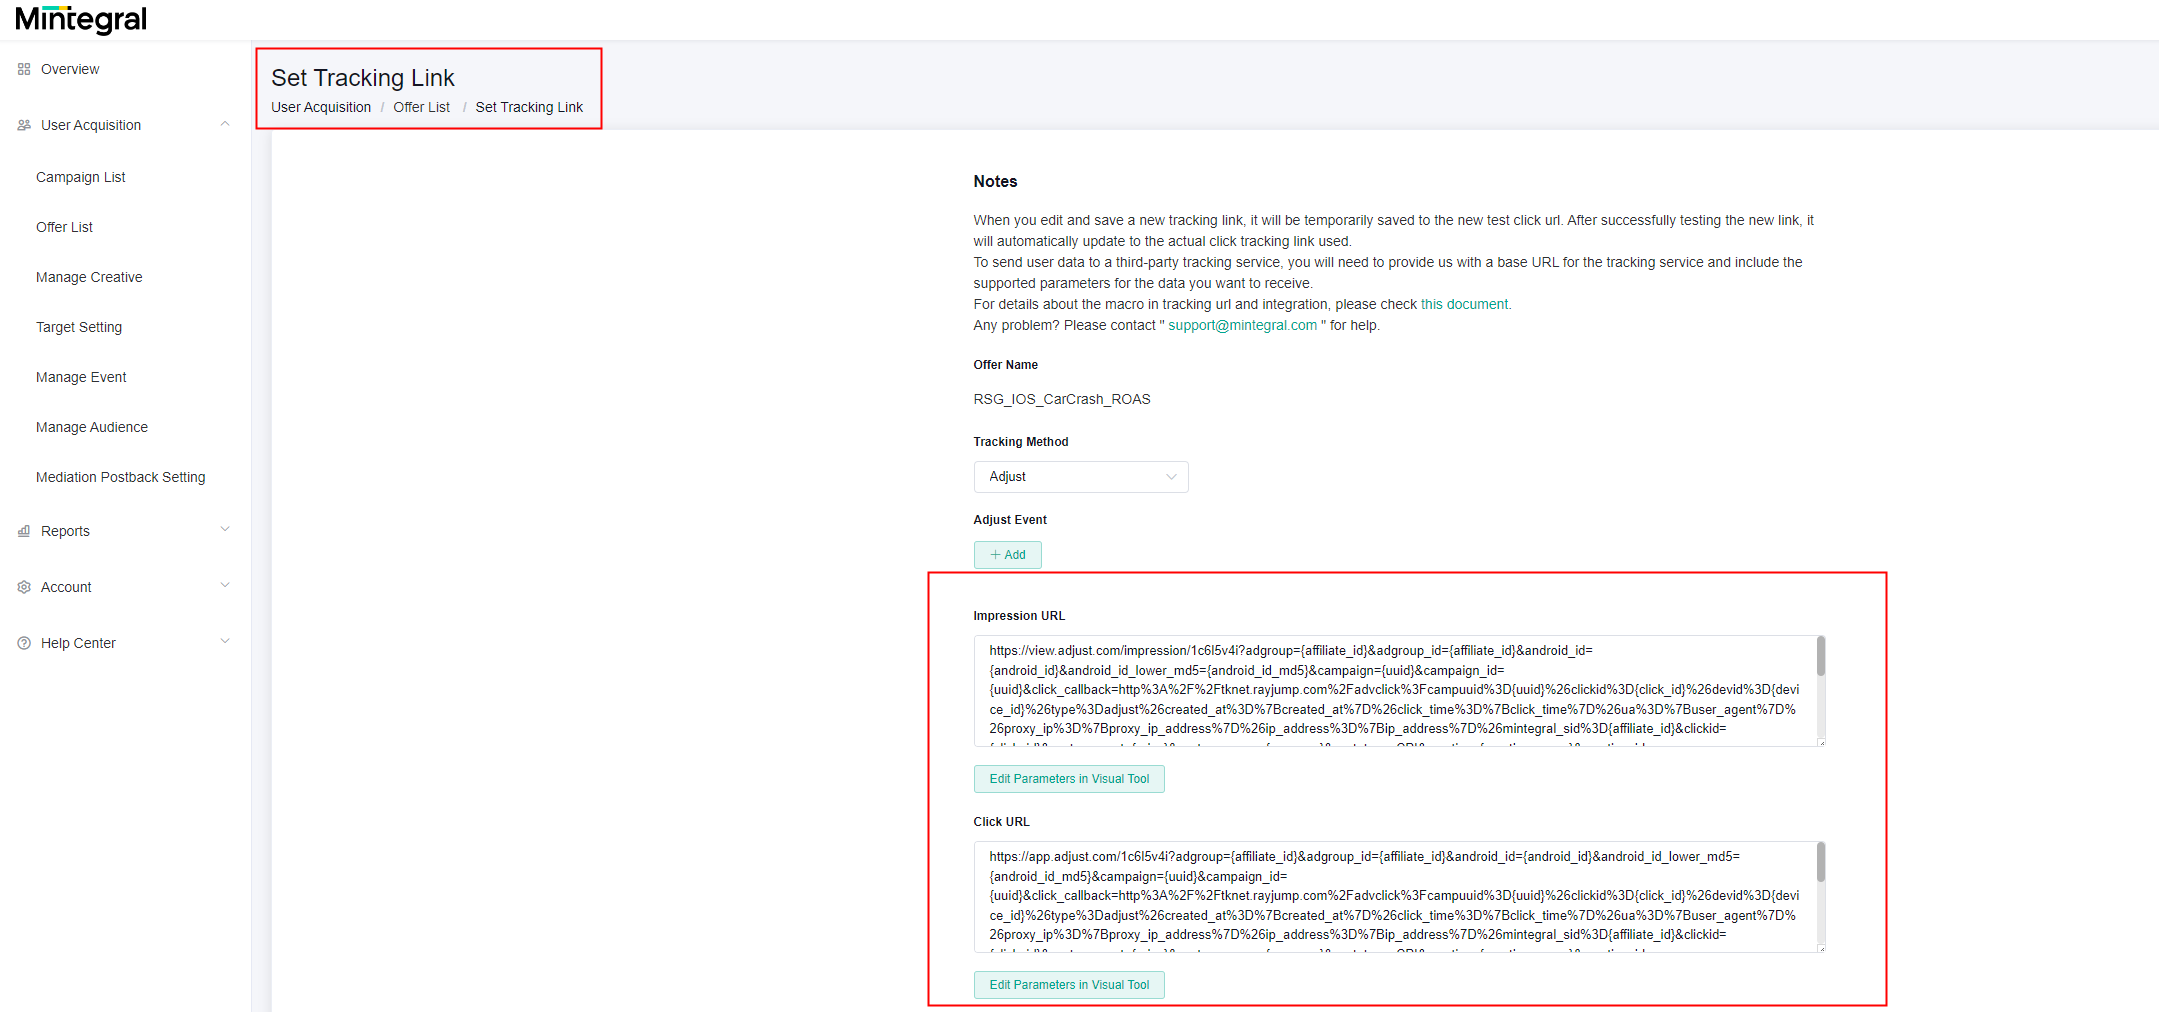Select Campaign List in sidebar
This screenshot has width=2159, height=1012.
(x=80, y=177)
